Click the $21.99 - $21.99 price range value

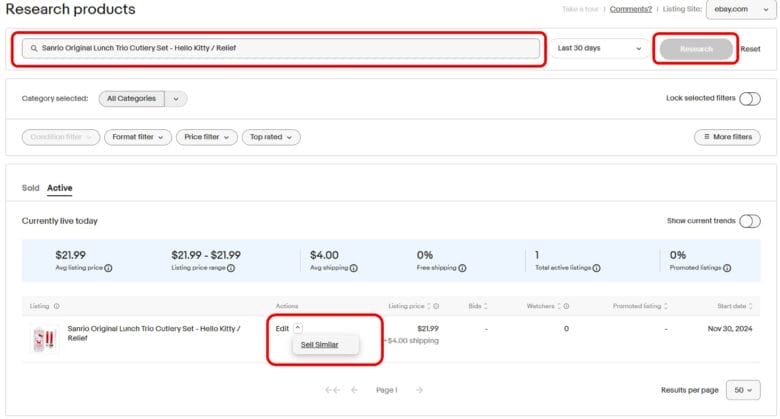point(206,255)
